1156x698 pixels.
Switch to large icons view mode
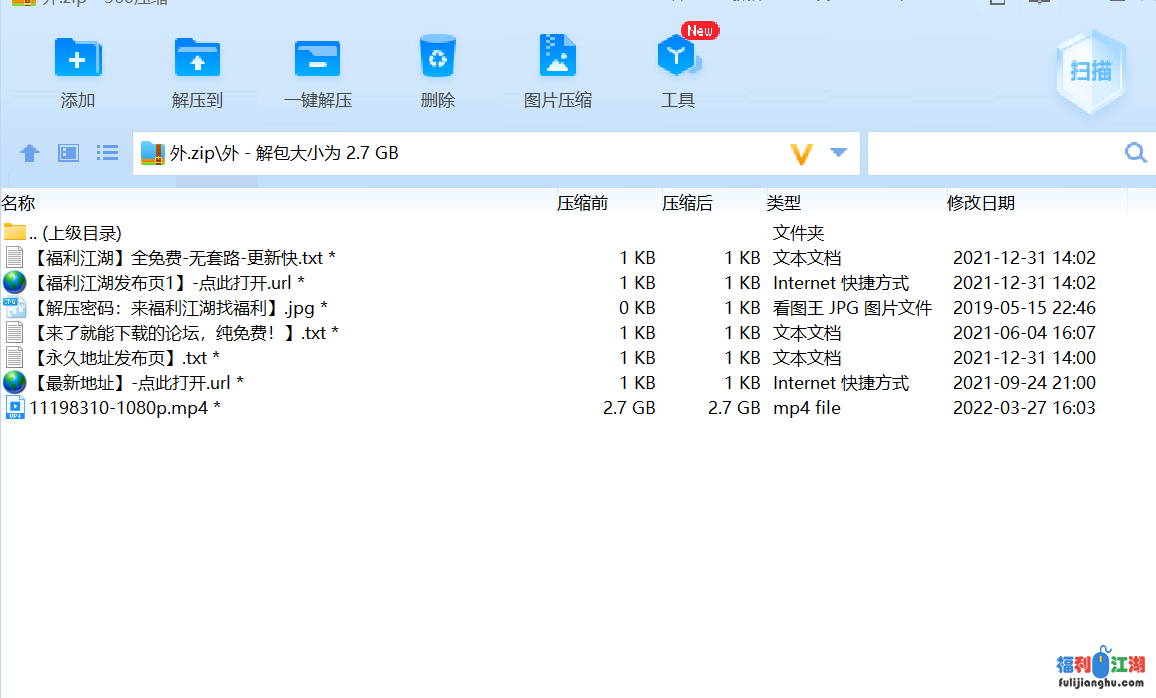tap(67, 152)
